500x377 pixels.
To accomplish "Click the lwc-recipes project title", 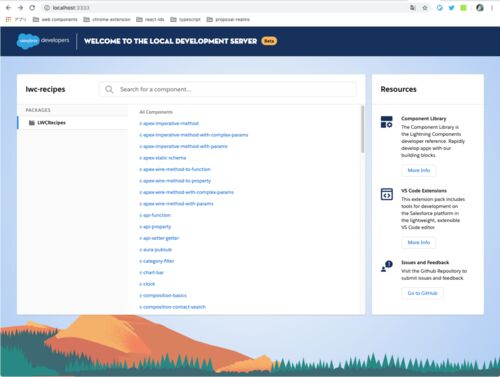I will [45, 89].
